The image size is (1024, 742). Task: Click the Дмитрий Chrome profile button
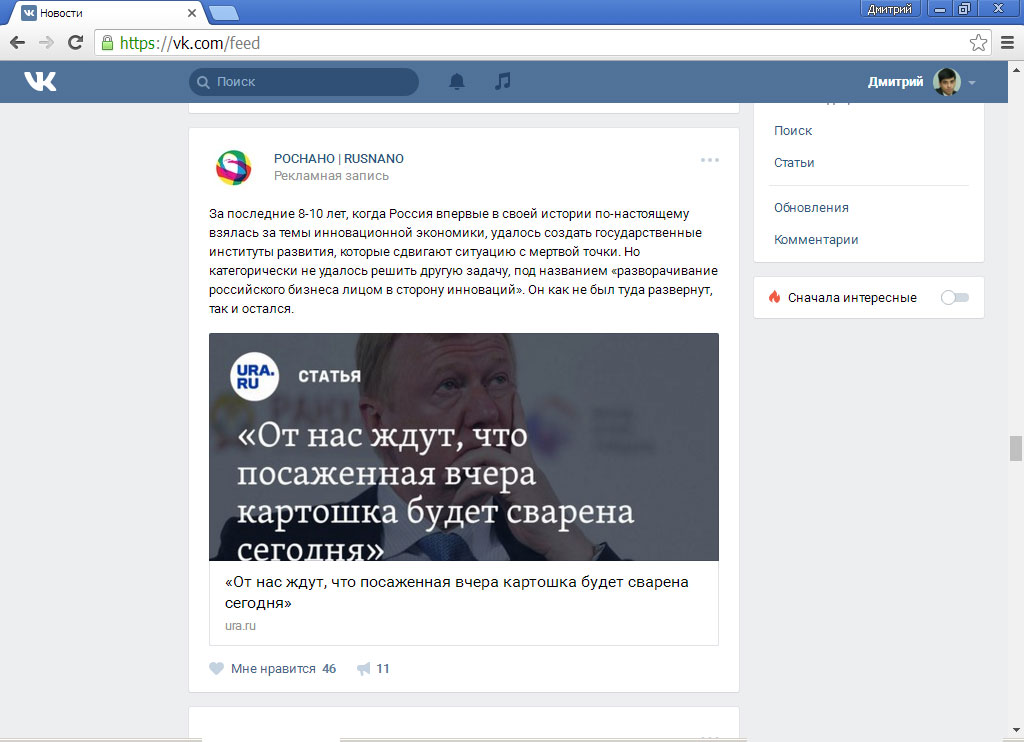[x=889, y=9]
